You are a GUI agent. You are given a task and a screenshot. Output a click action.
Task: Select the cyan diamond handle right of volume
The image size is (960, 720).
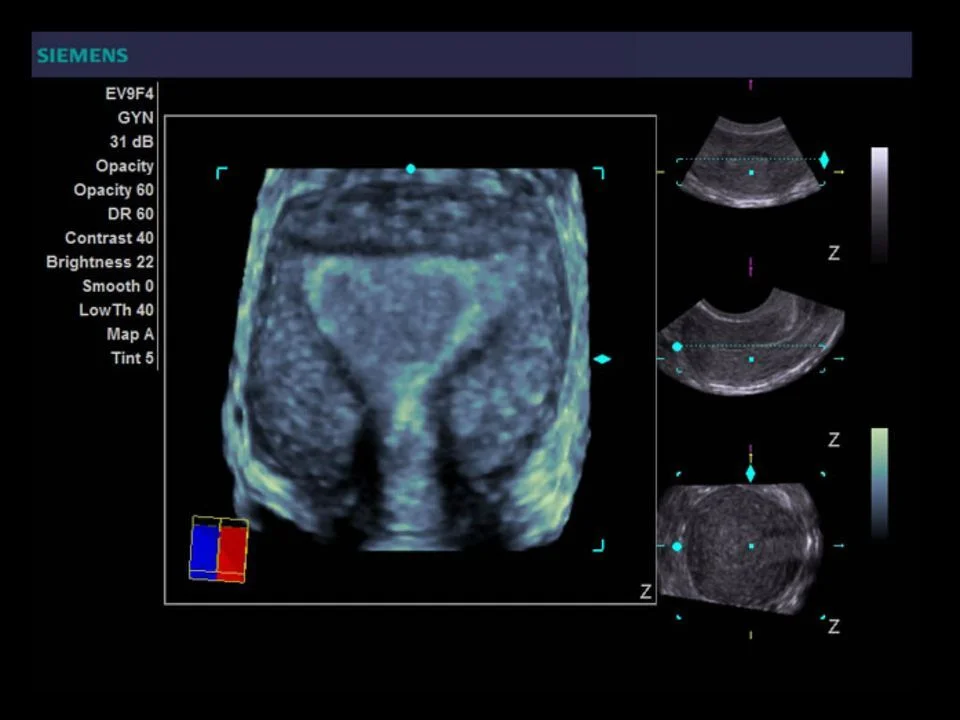click(602, 359)
